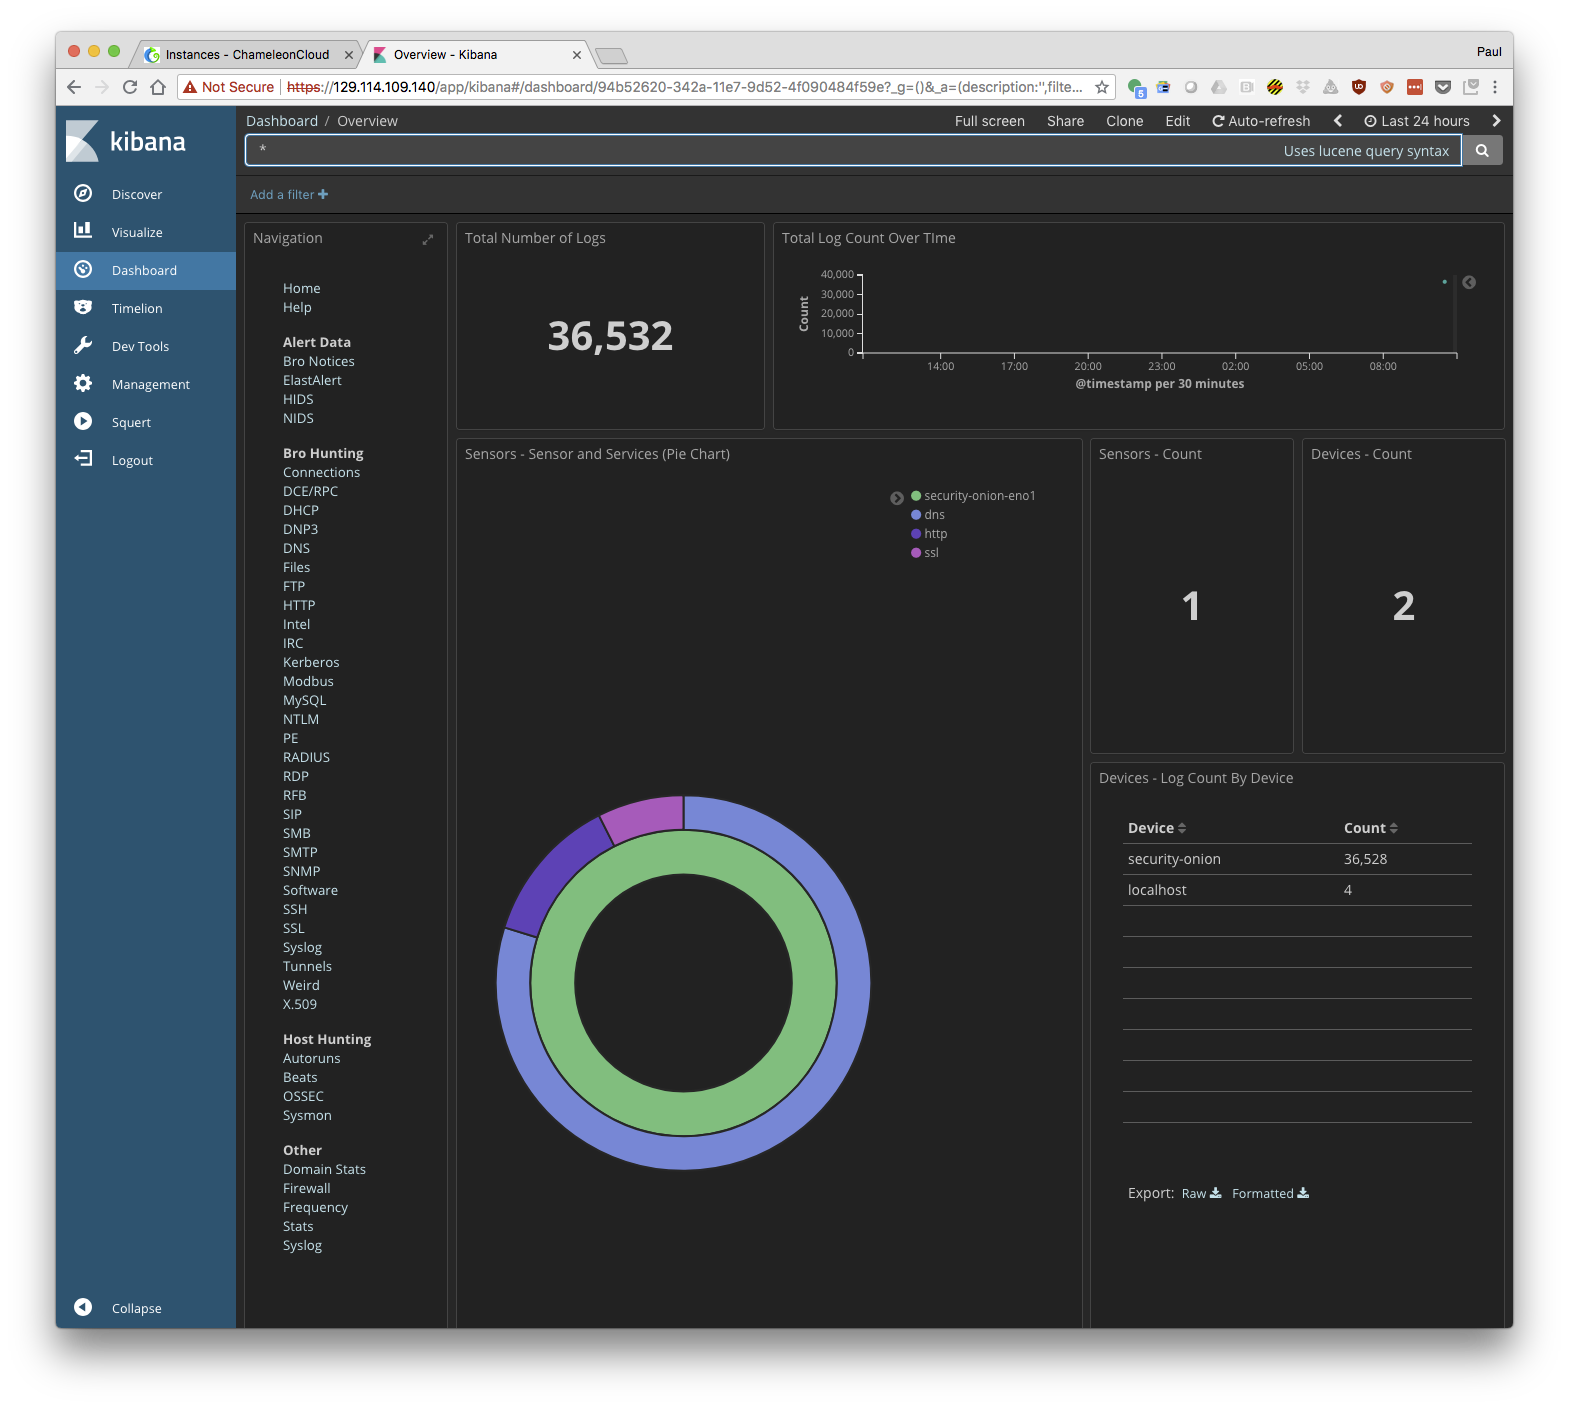
Task: Click Full screen in the top menu
Action: point(989,121)
